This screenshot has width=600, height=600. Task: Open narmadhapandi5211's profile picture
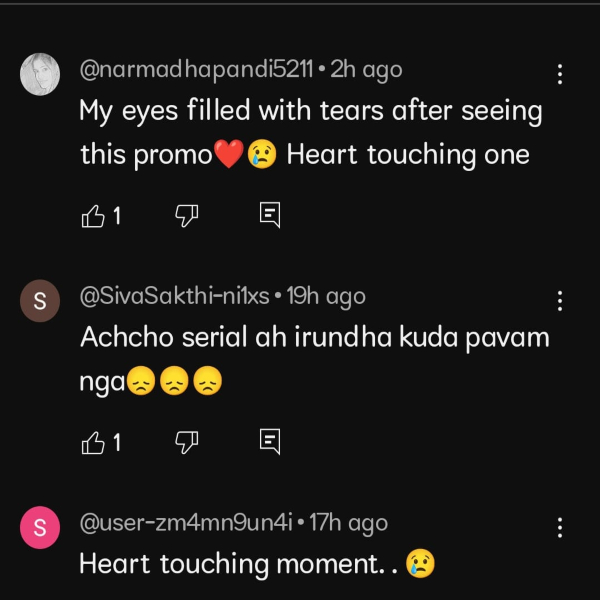click(40, 74)
